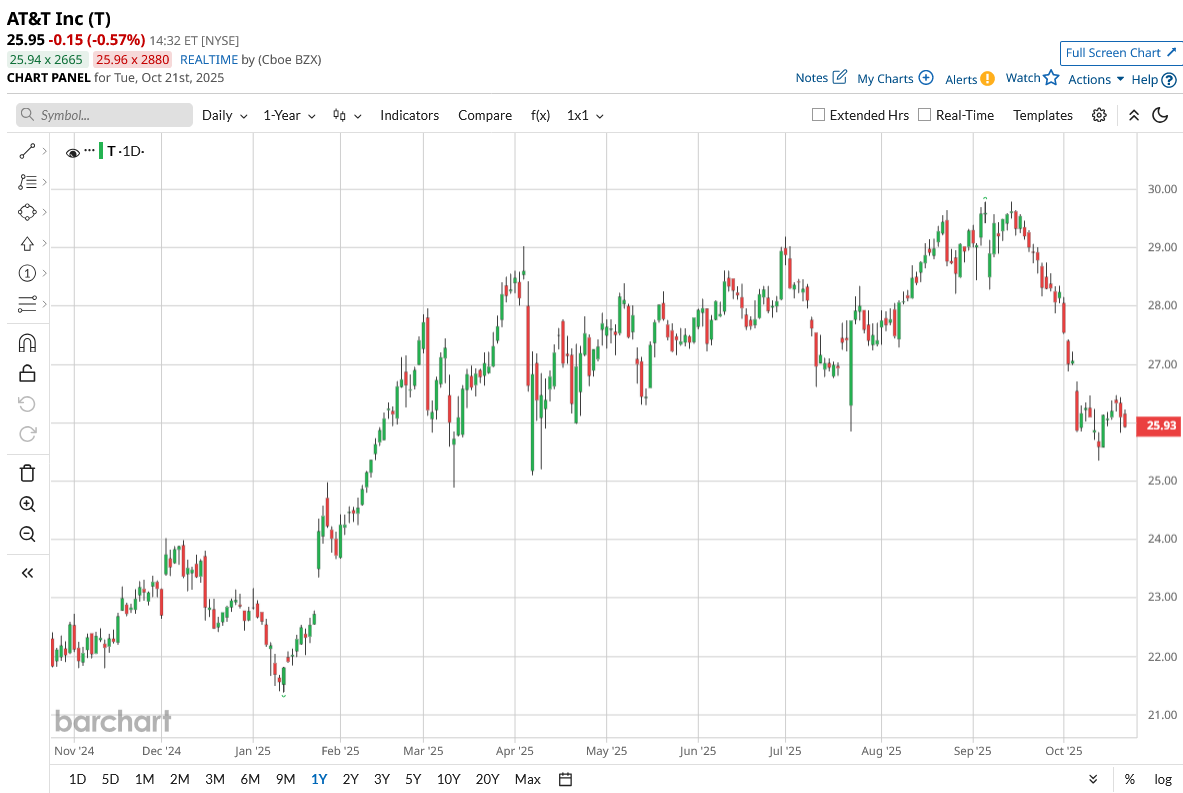Open the Templates menu
Image resolution: width=1183 pixels, height=793 pixels.
pyautogui.click(x=1043, y=115)
